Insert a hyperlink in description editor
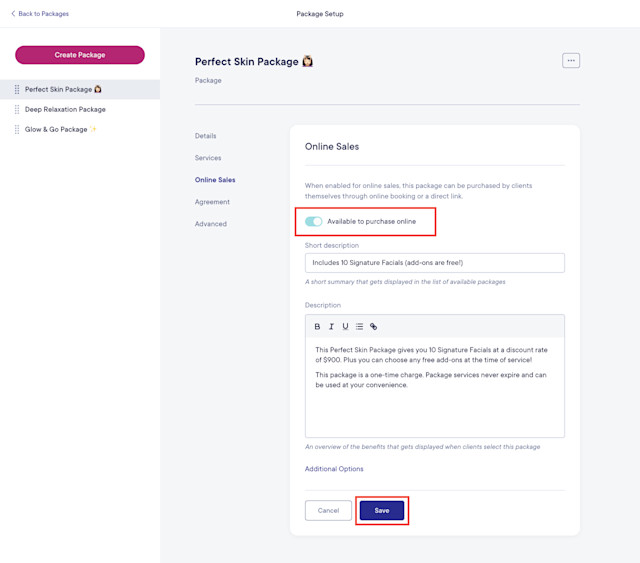The height and width of the screenshot is (563, 640). pyautogui.click(x=373, y=326)
